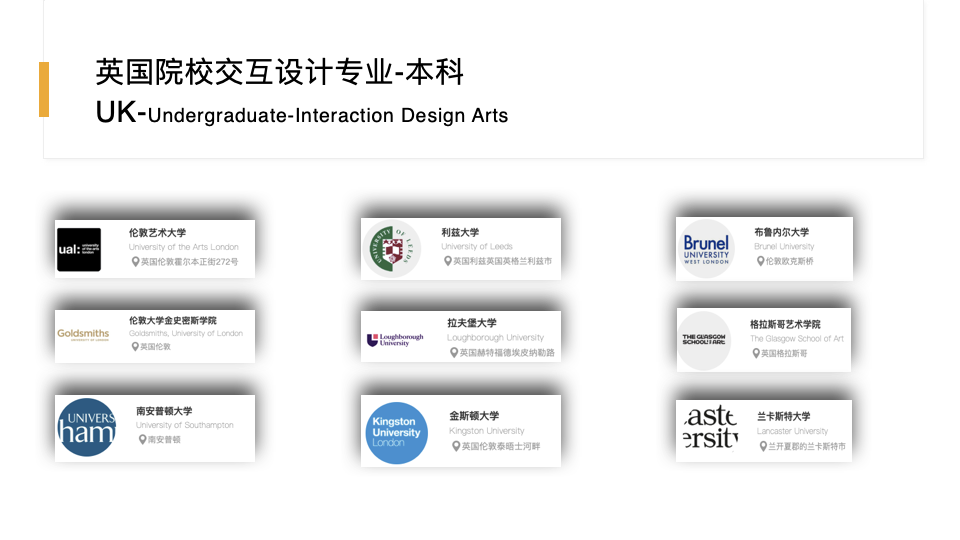Click Lancaster University subtitle text
960x540 pixels.
point(792,431)
